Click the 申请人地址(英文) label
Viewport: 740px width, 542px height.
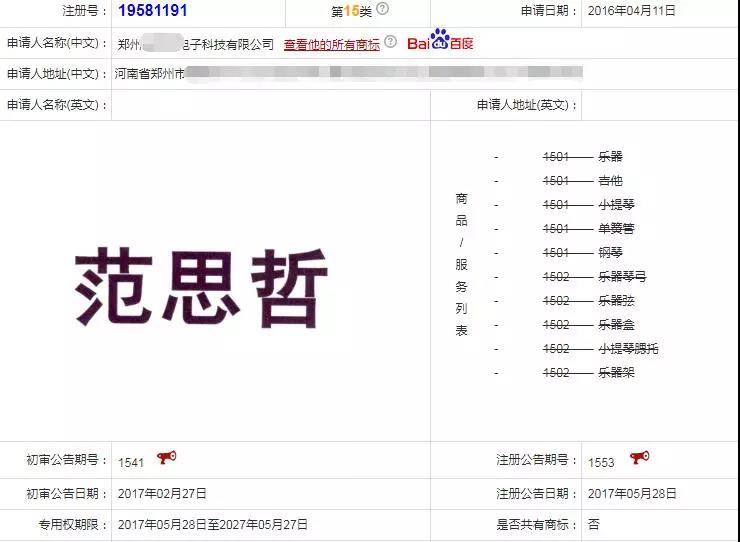[x=527, y=105]
